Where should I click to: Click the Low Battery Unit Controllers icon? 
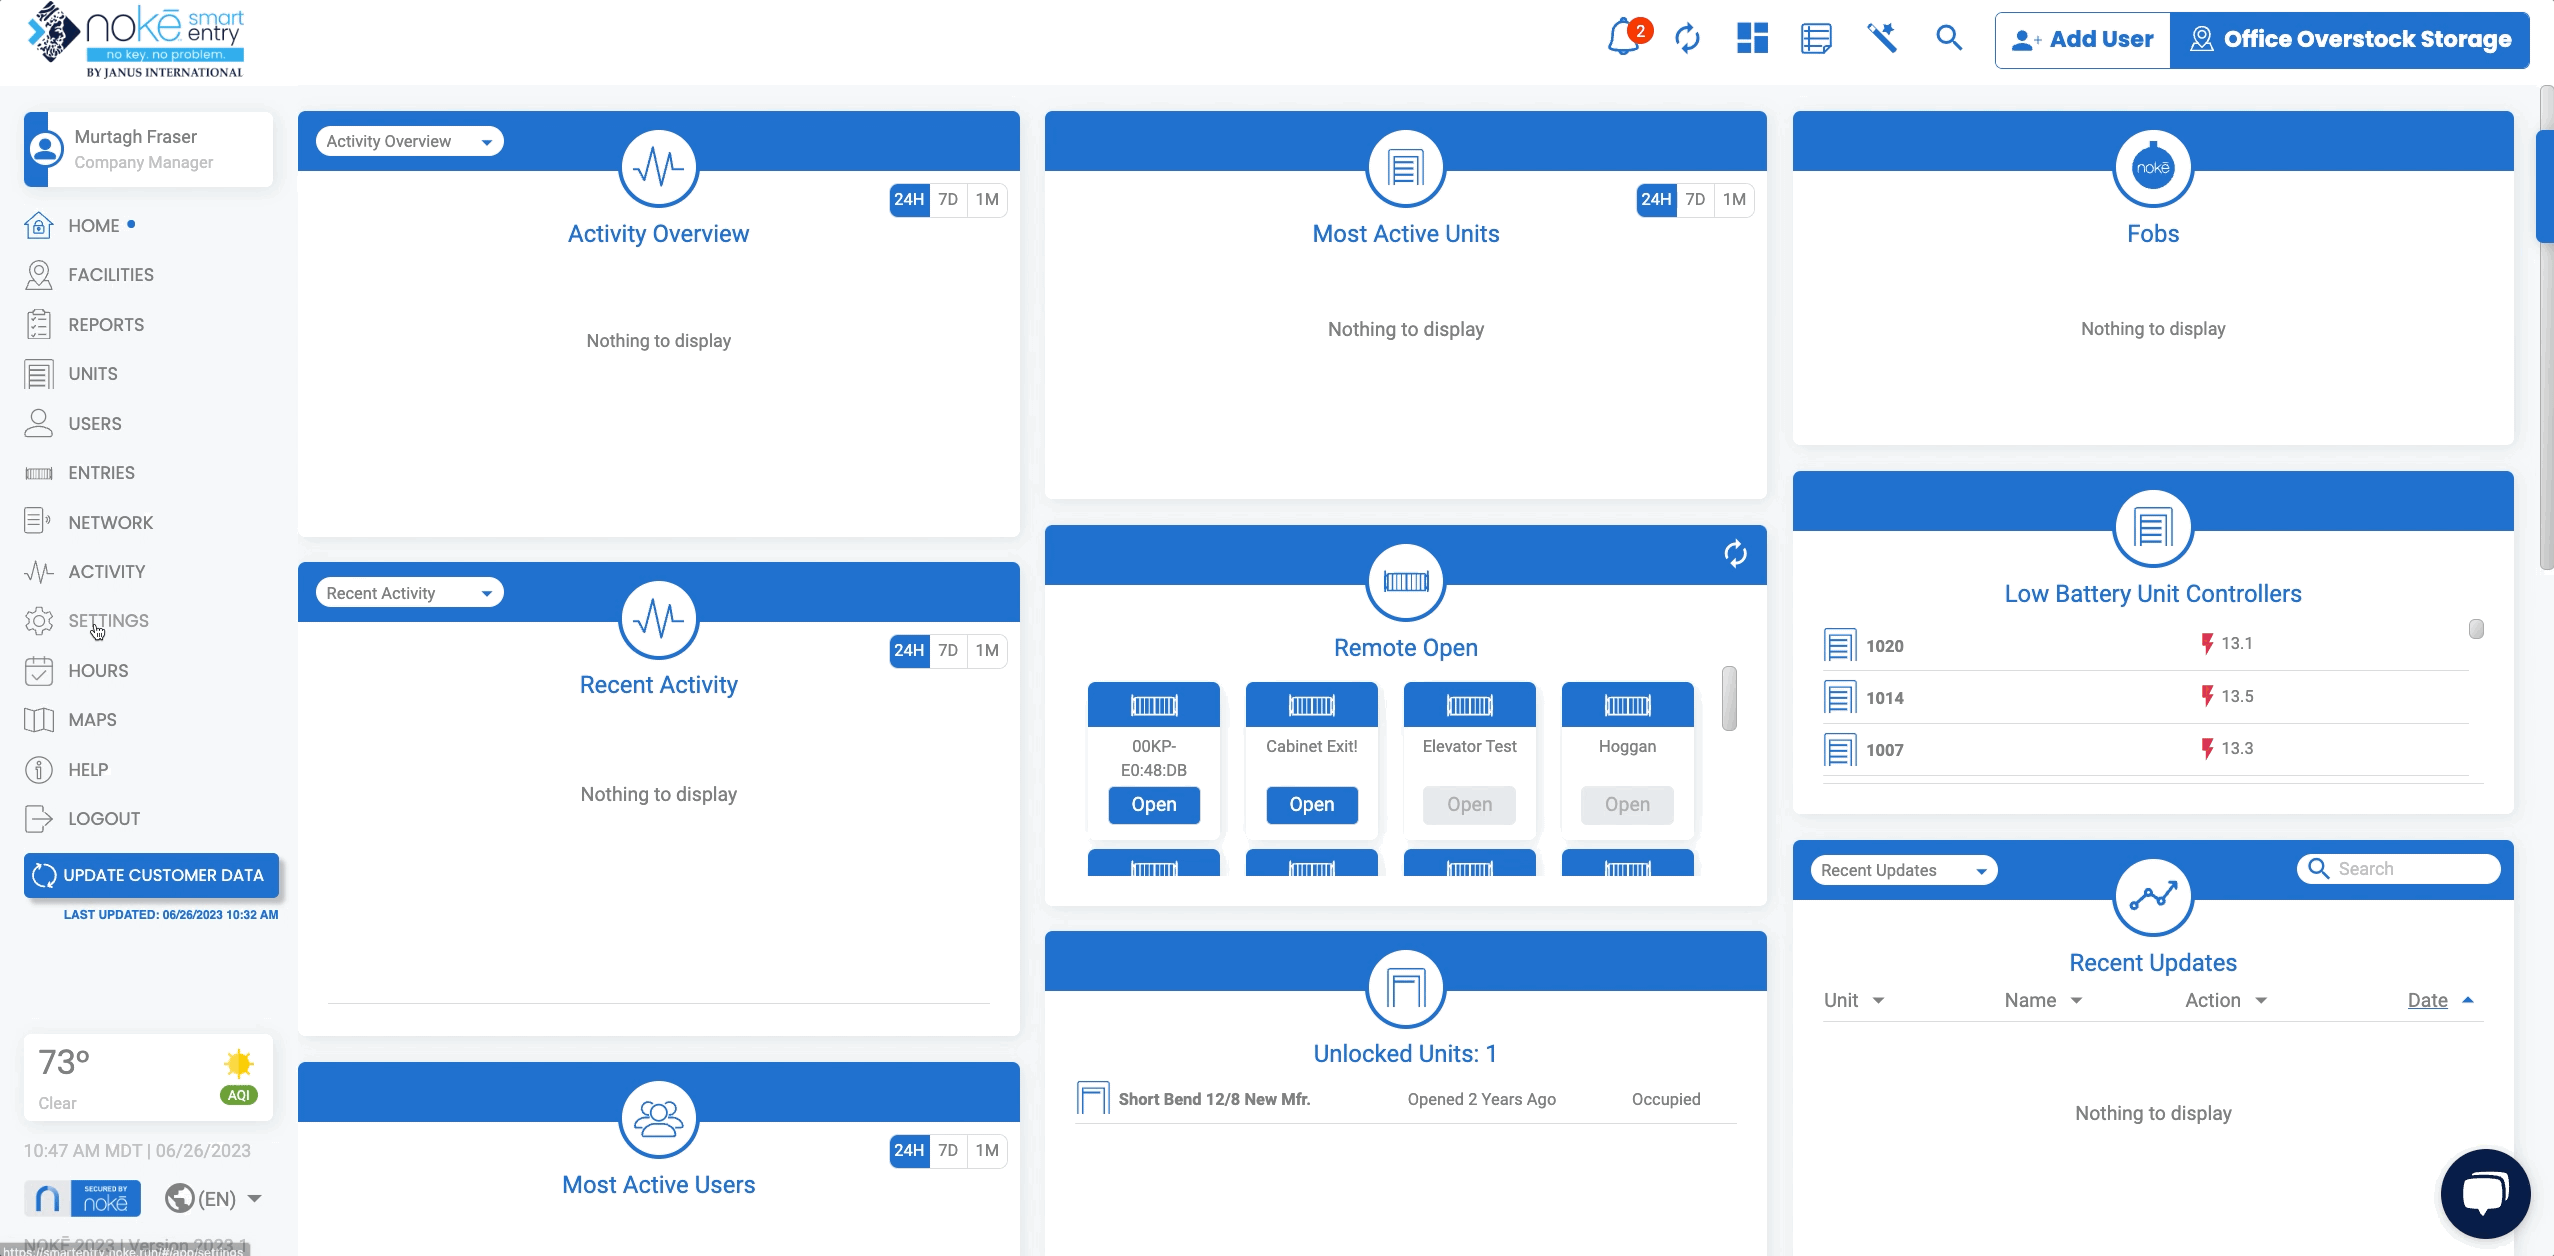pos(2152,528)
